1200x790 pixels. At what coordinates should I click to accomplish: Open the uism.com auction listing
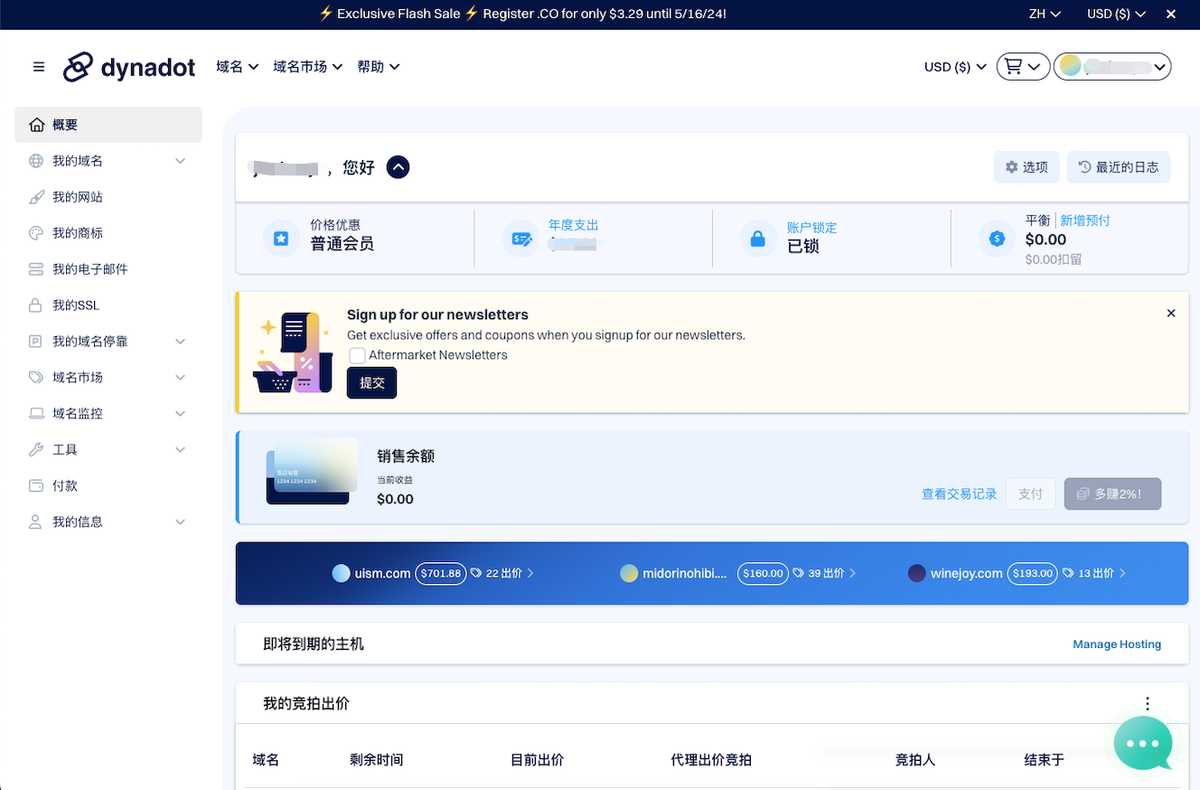(433, 573)
